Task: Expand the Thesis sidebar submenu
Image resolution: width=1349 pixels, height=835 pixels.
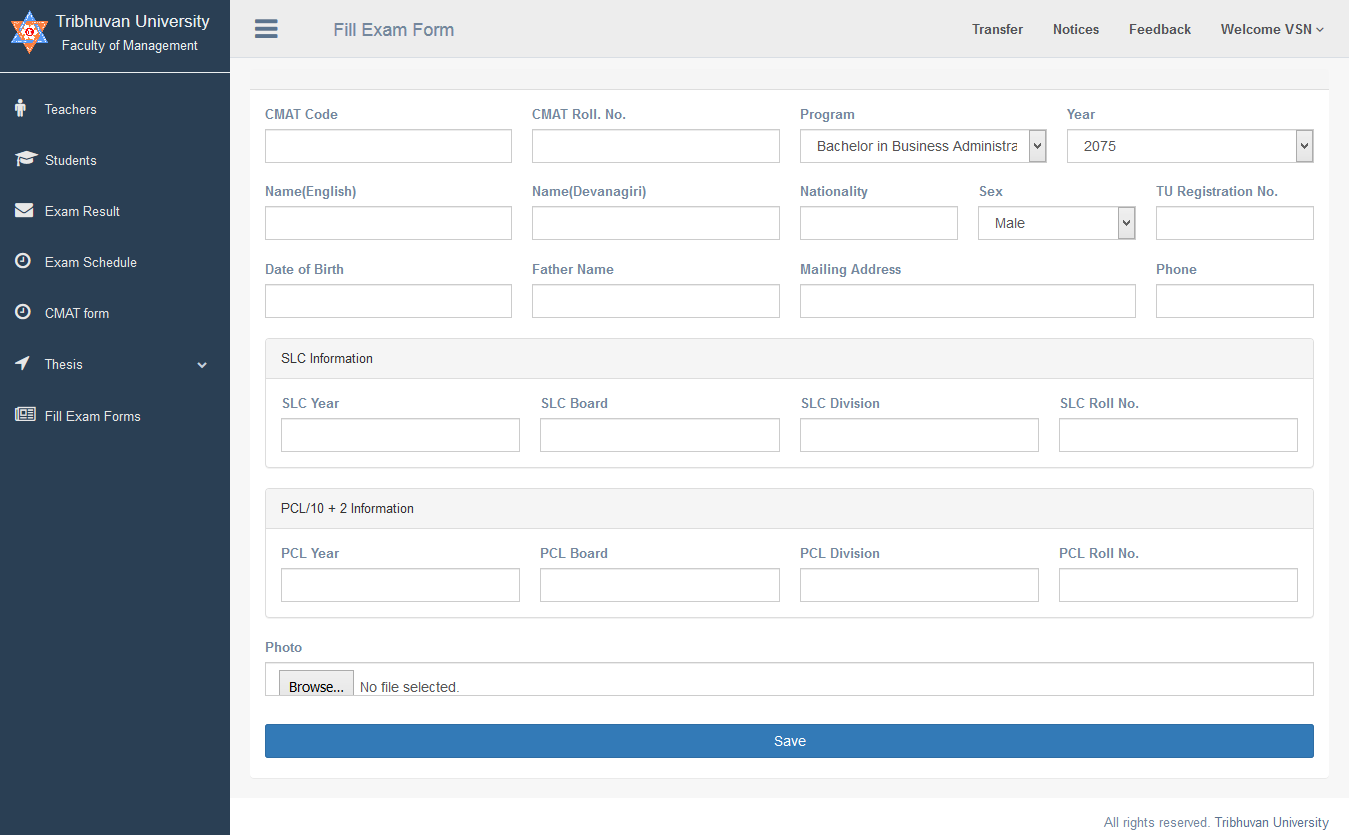Action: (202, 365)
